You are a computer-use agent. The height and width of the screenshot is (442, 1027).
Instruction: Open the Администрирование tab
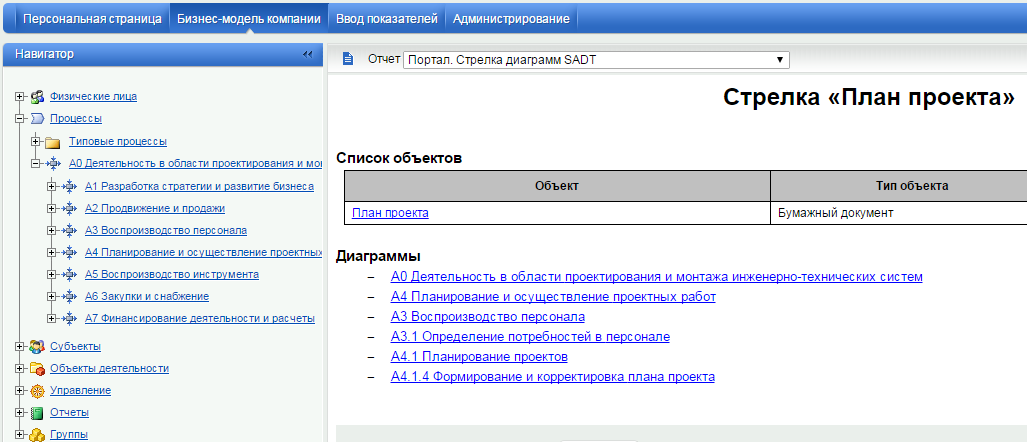tap(510, 19)
